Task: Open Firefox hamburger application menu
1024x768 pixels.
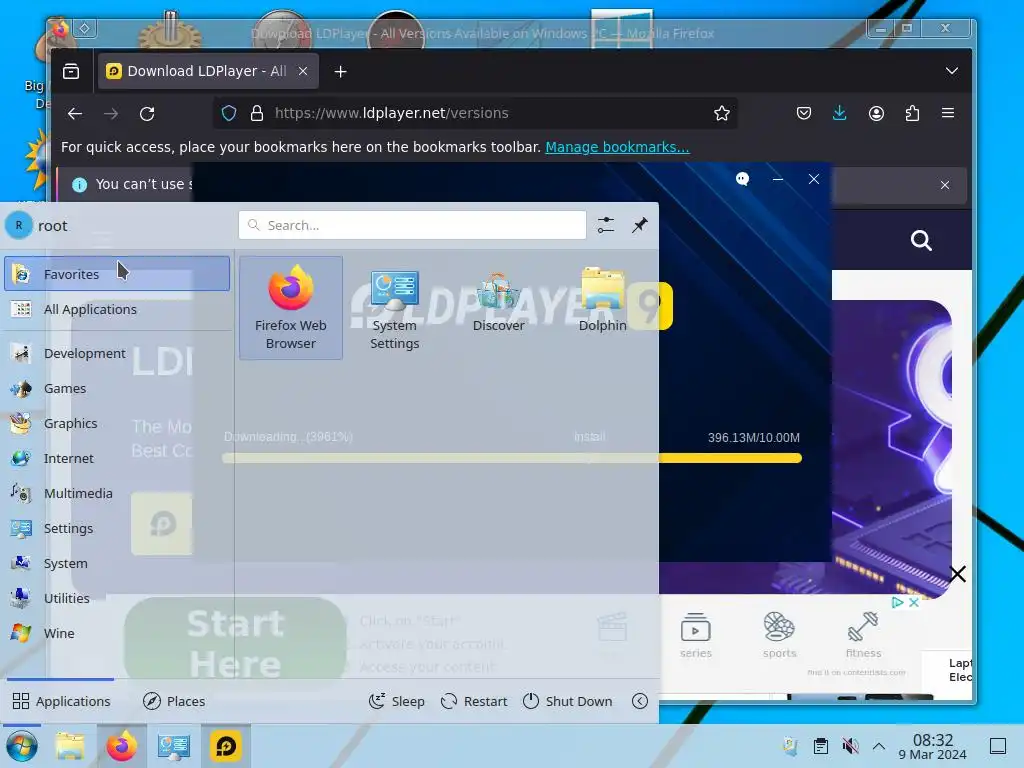Action: tap(948, 113)
